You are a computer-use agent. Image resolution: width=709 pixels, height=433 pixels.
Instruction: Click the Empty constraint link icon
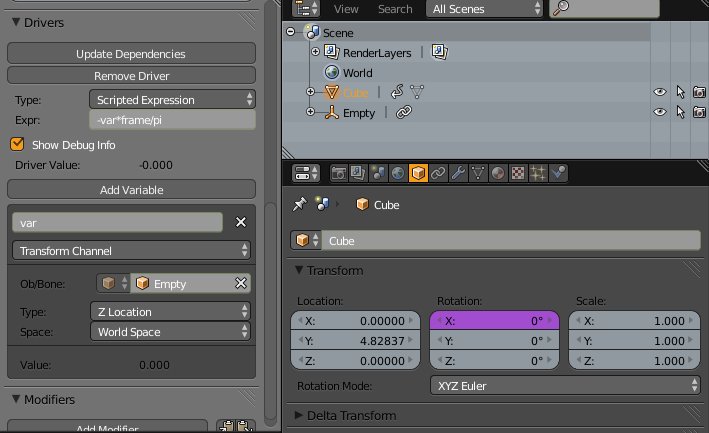click(x=403, y=112)
